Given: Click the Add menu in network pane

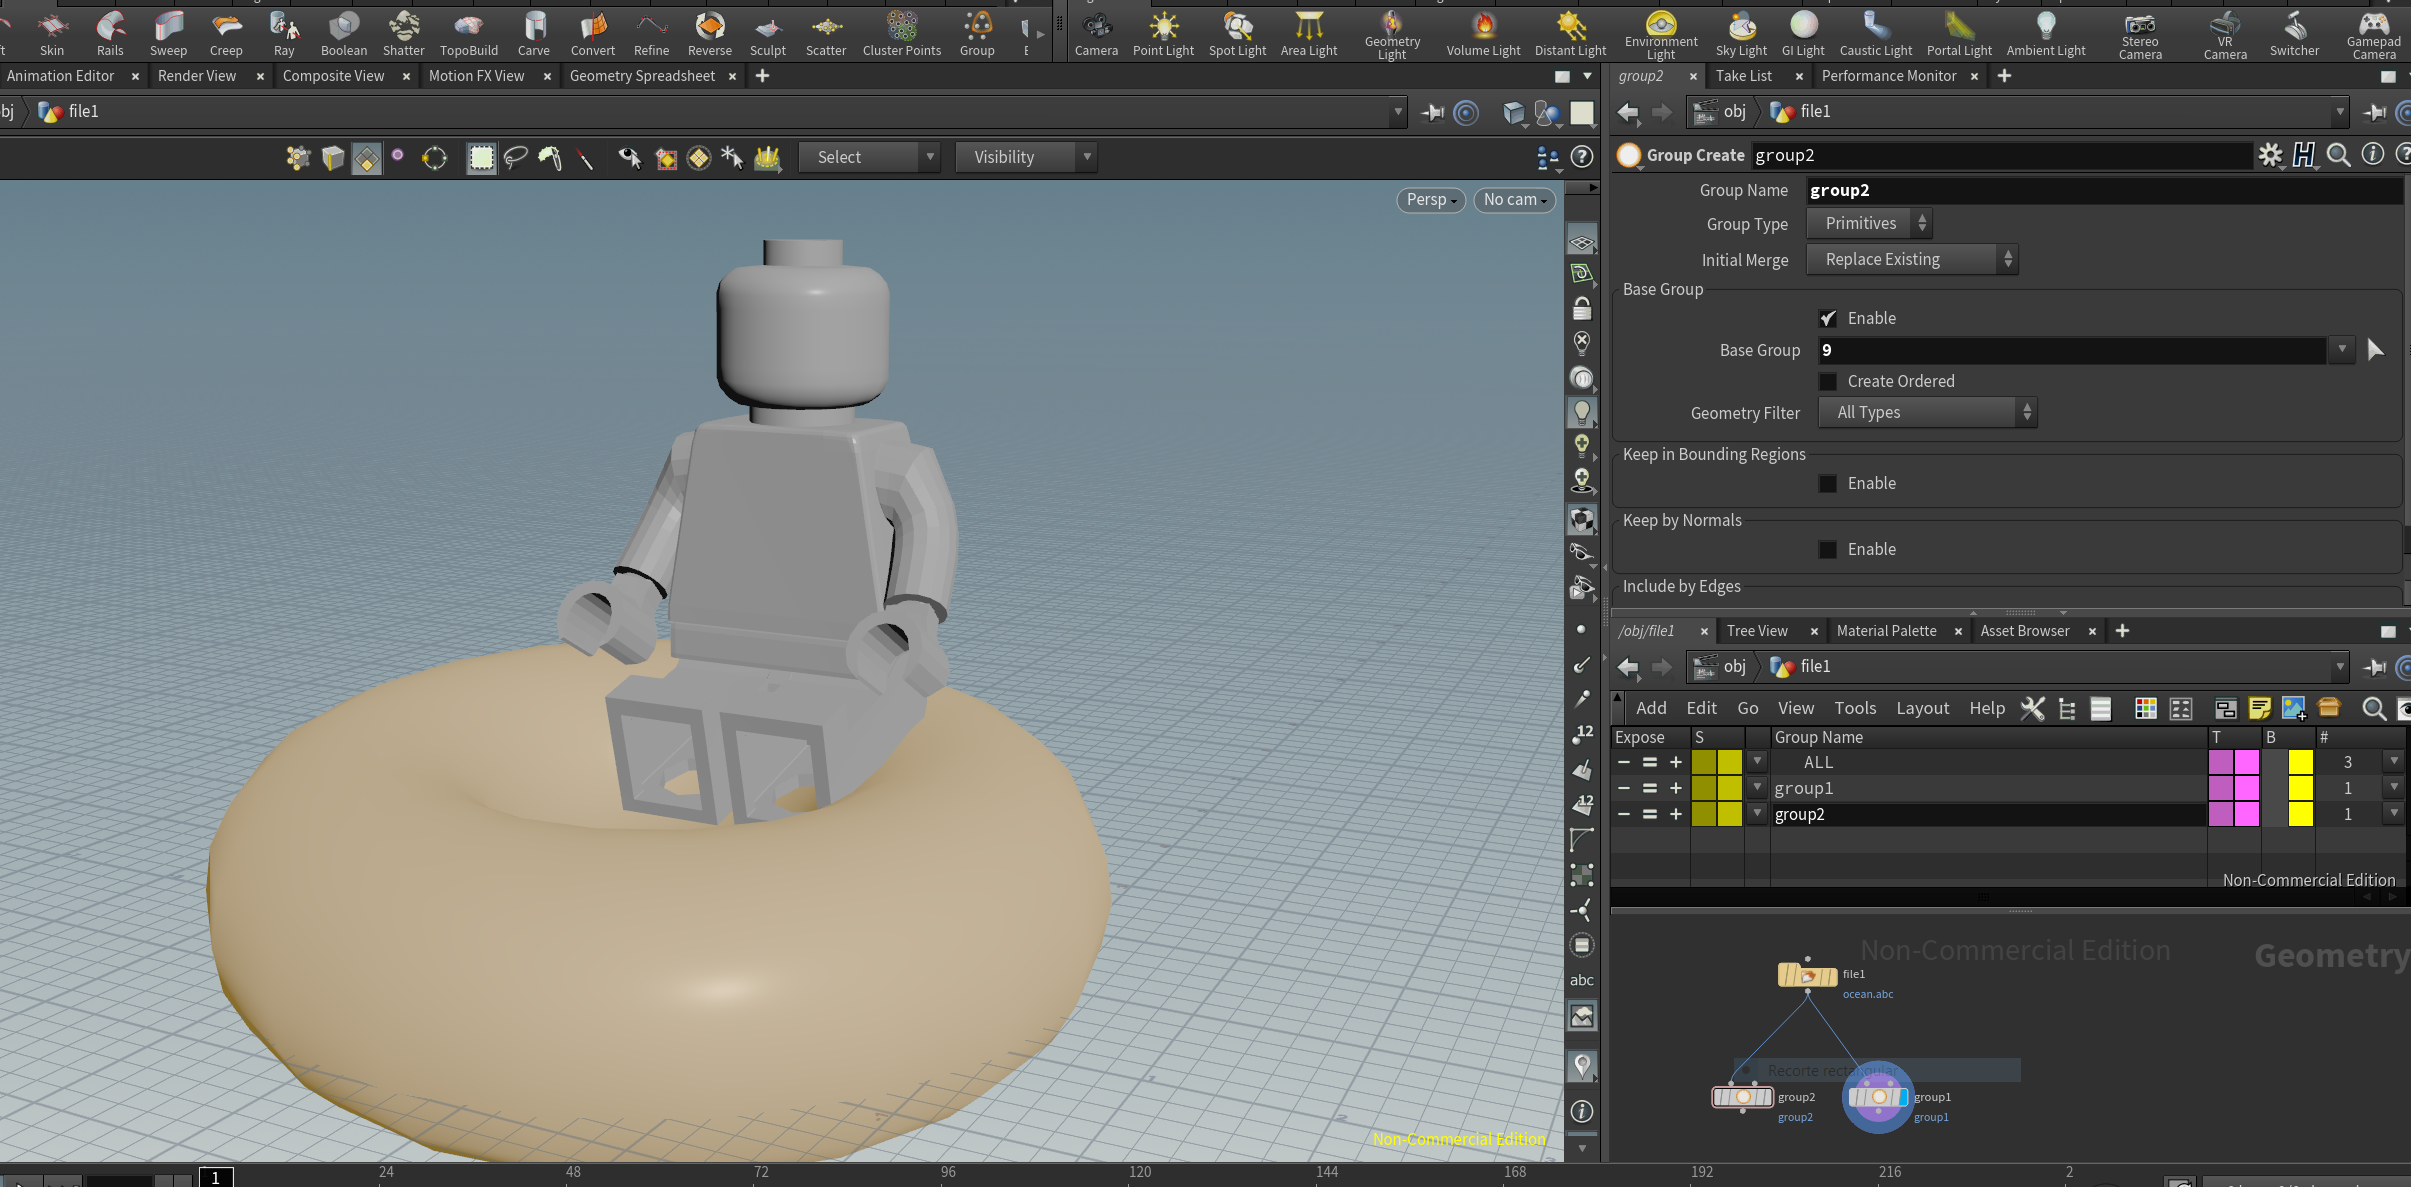Looking at the screenshot, I should tap(1651, 708).
